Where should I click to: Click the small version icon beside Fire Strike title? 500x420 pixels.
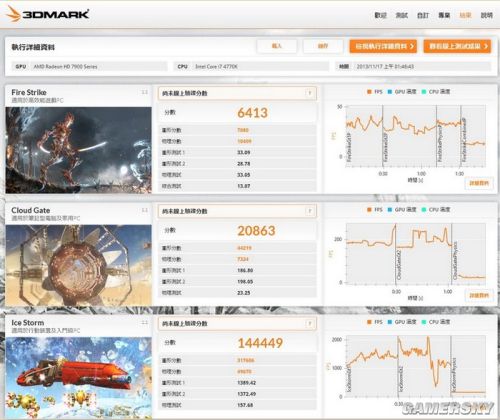144,92
